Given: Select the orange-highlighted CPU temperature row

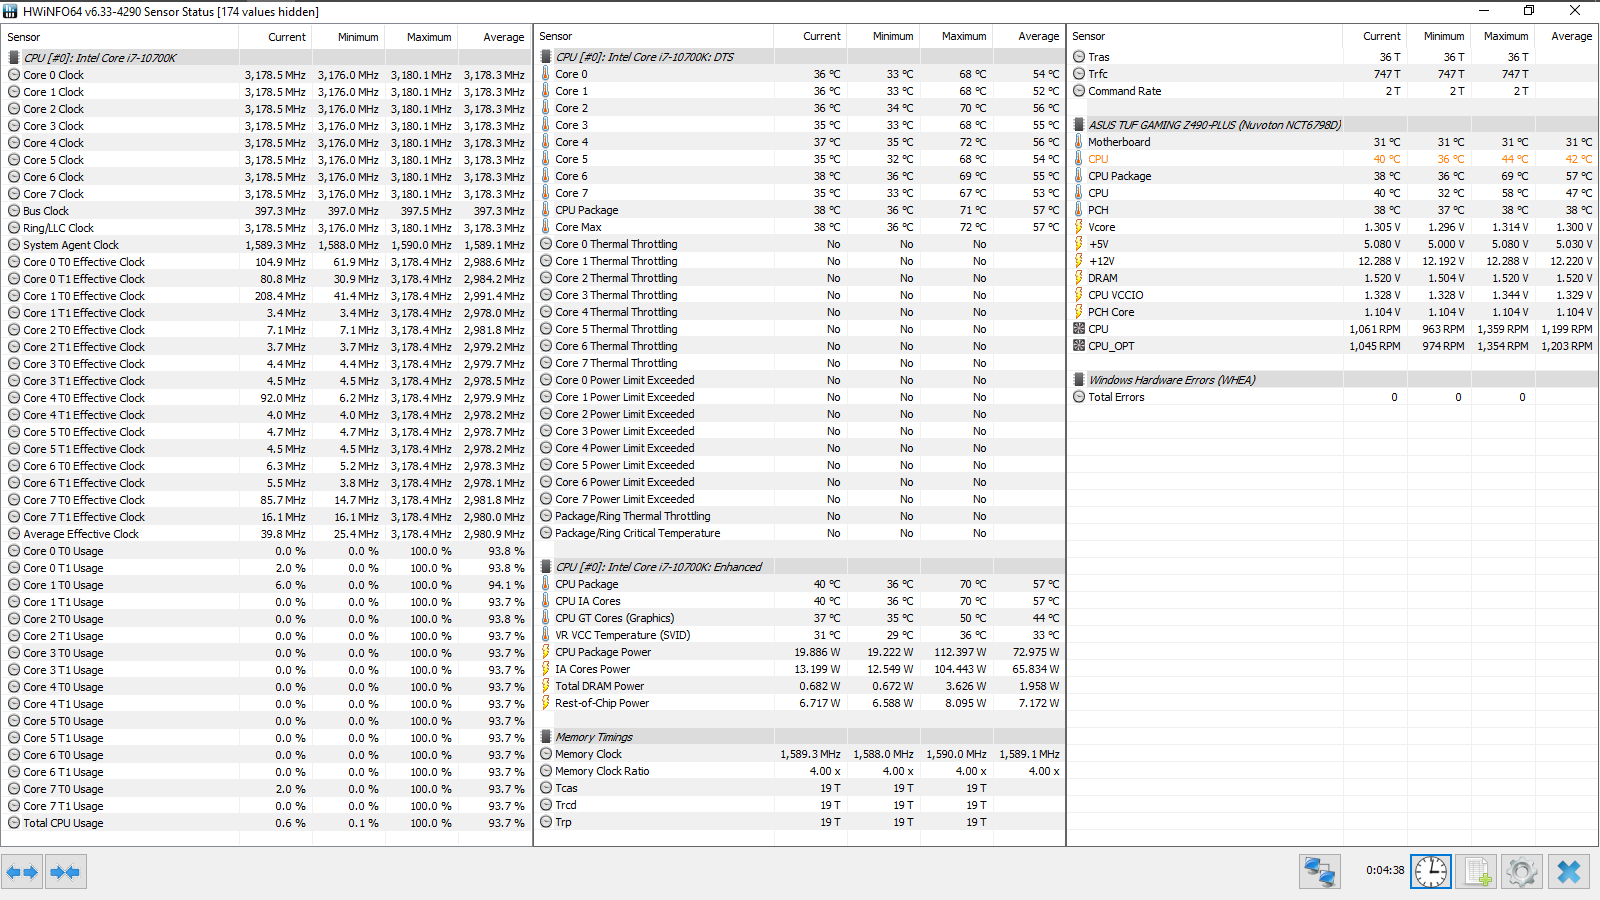Looking at the screenshot, I should 1333,159.
